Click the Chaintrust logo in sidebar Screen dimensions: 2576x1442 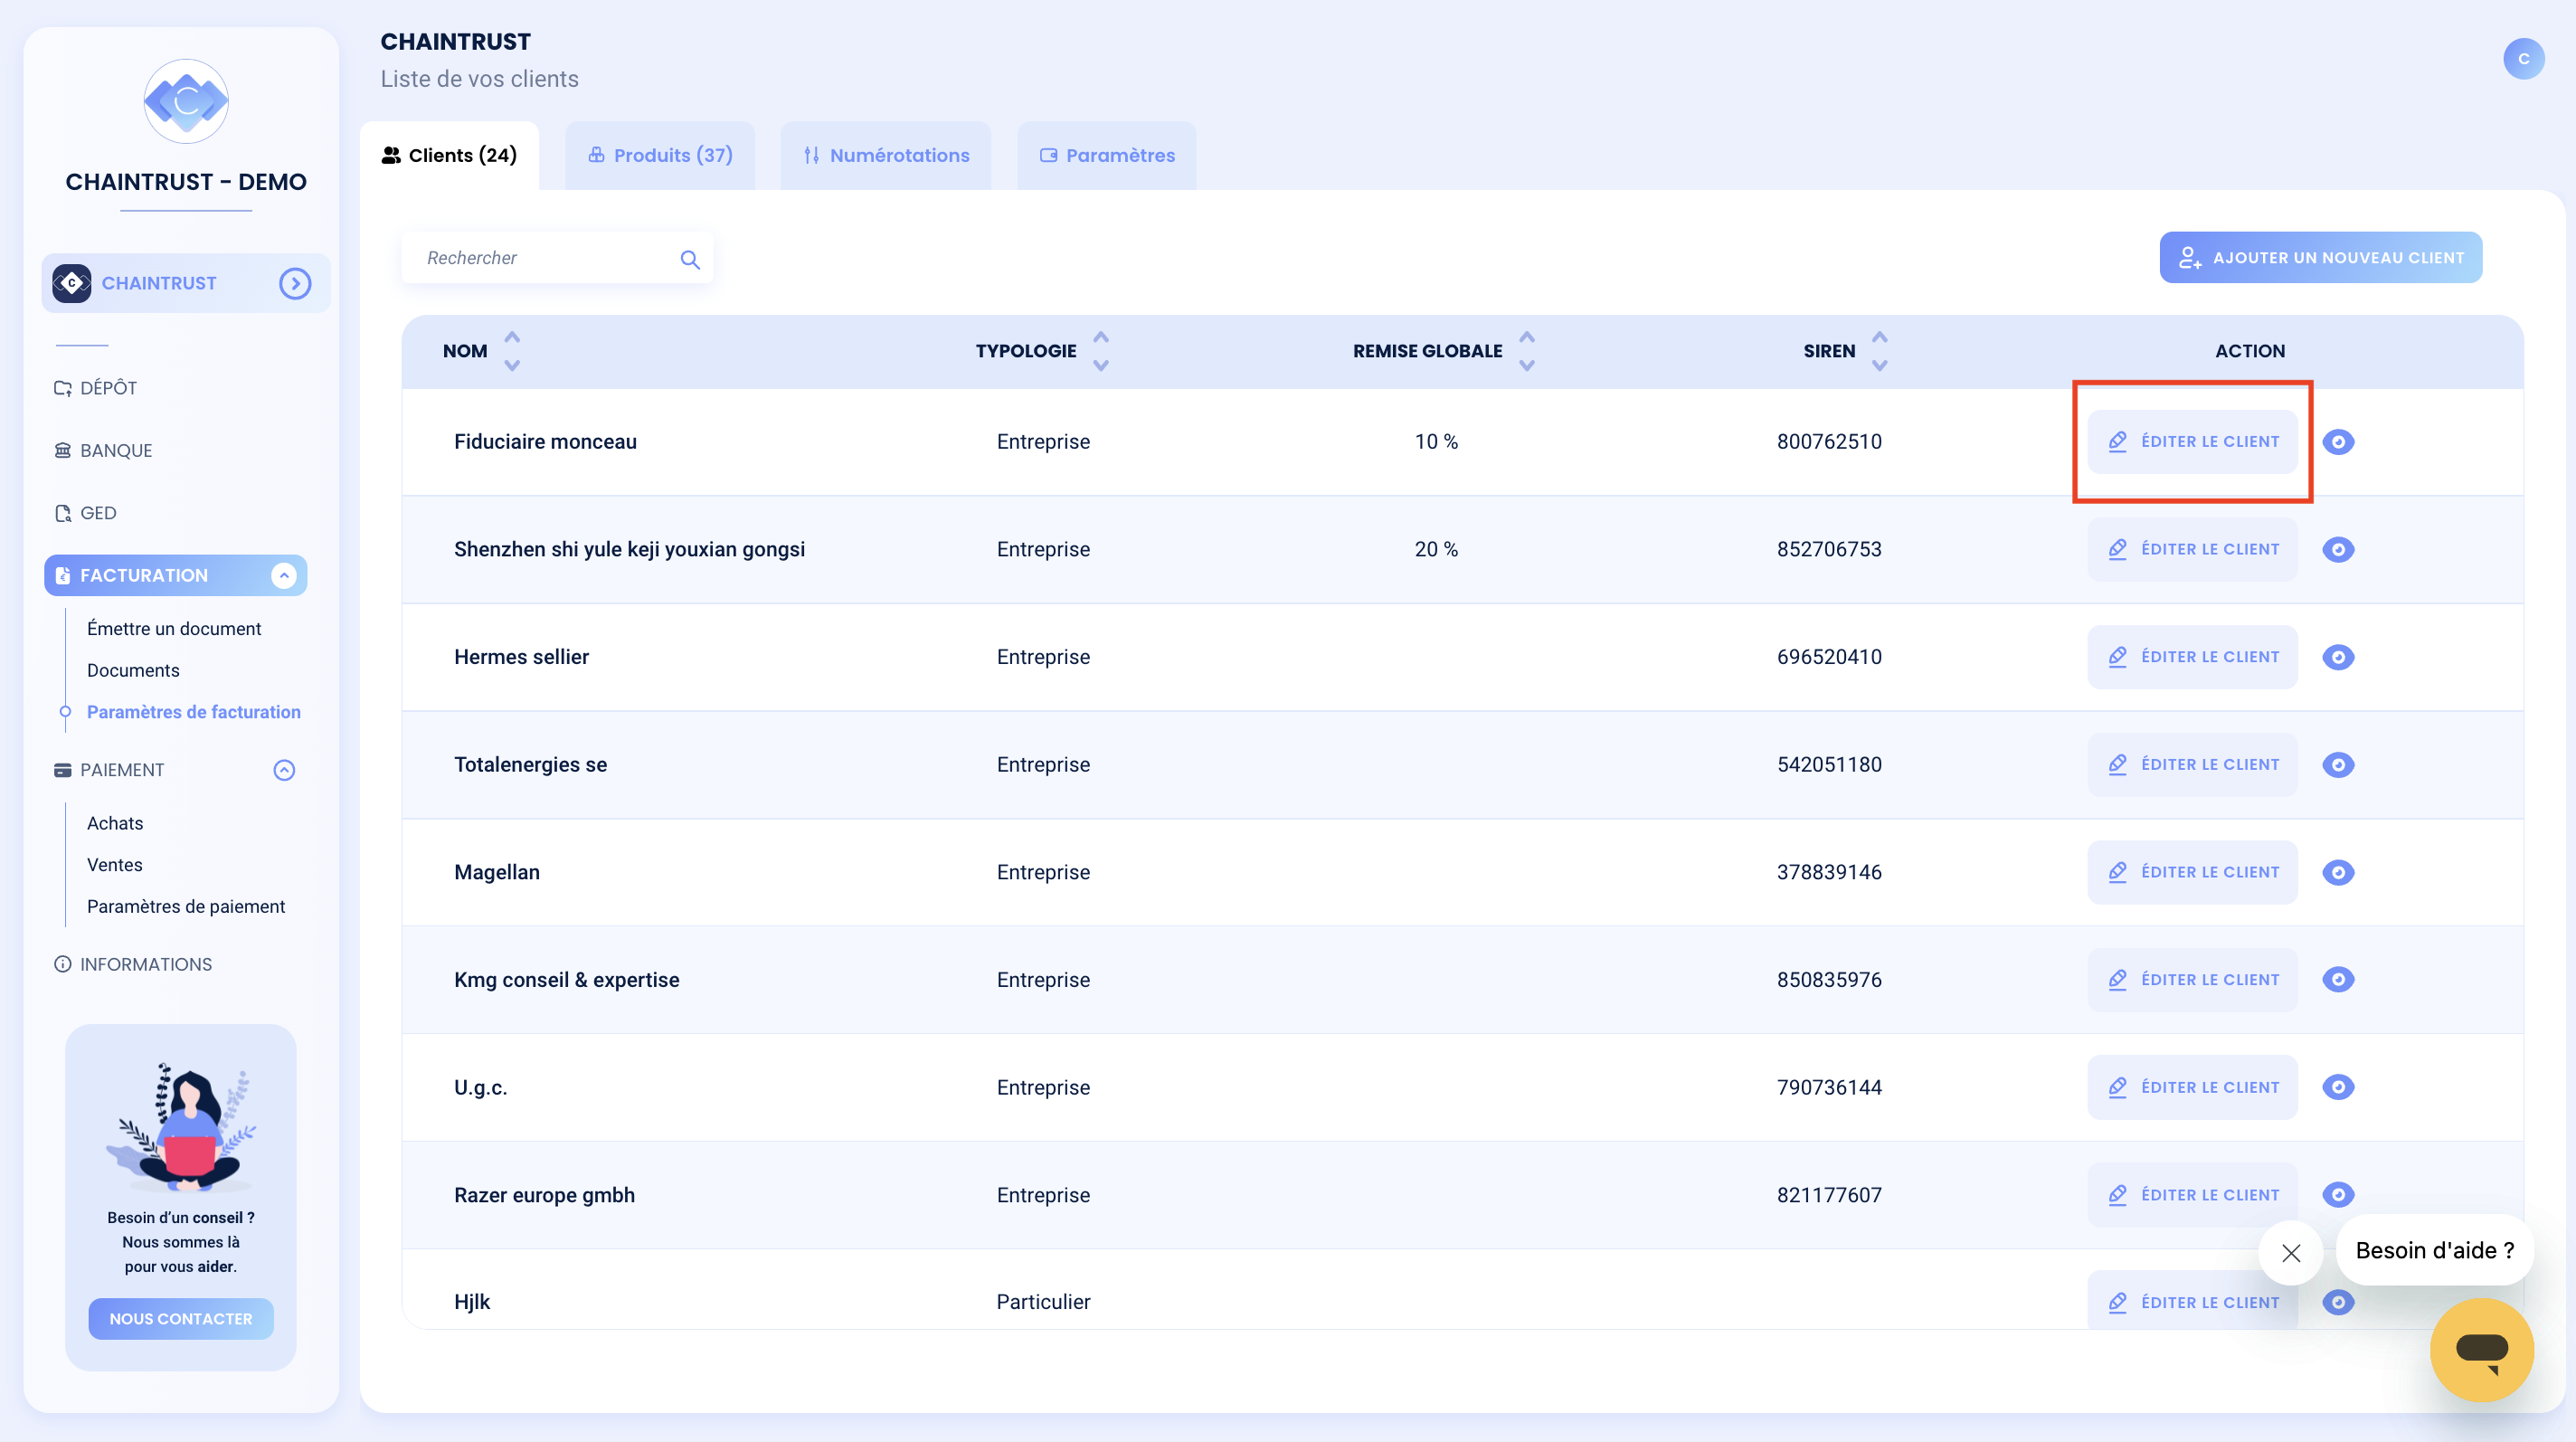[186, 101]
